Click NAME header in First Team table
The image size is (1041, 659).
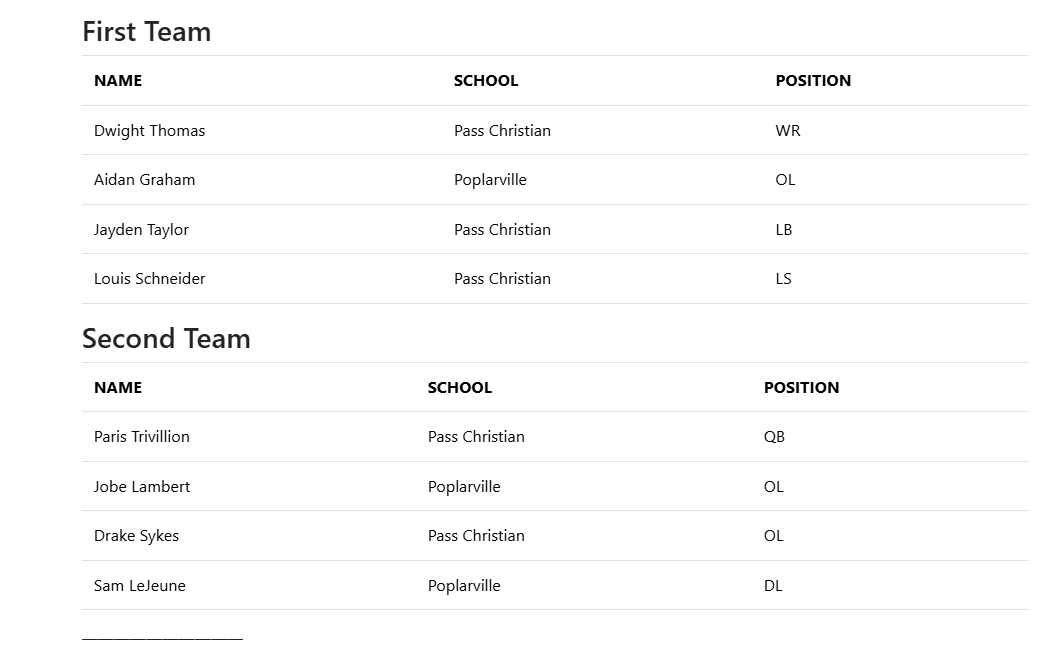pos(118,81)
